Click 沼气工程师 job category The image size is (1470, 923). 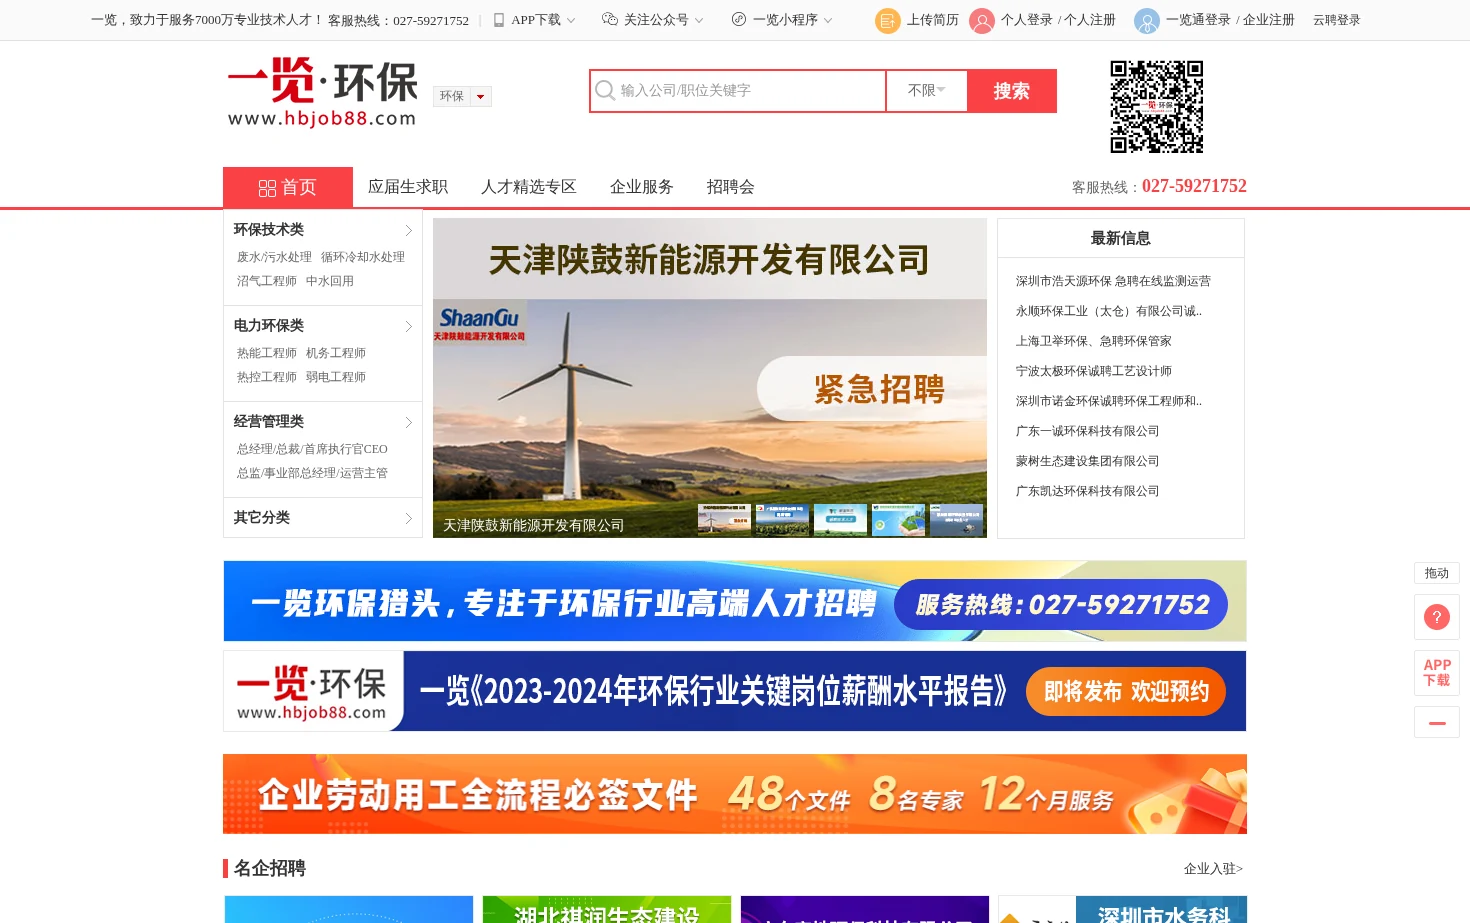(x=267, y=281)
